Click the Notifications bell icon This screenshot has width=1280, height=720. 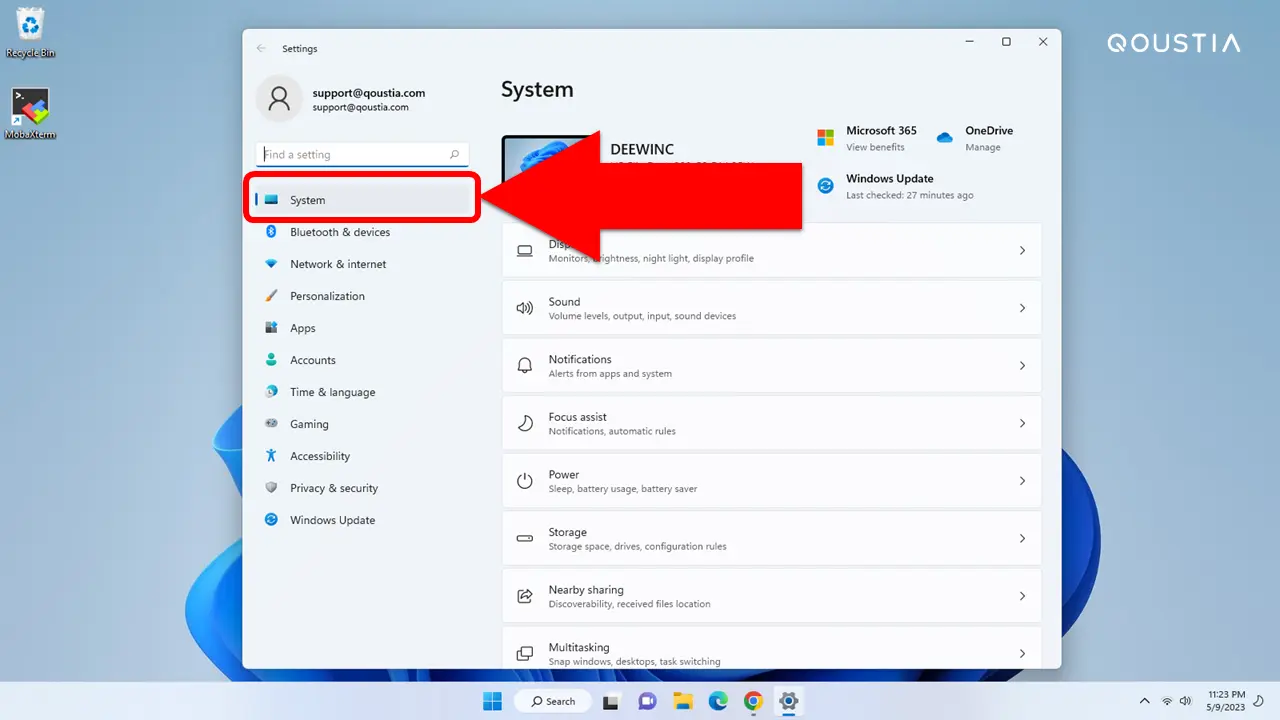(x=525, y=366)
